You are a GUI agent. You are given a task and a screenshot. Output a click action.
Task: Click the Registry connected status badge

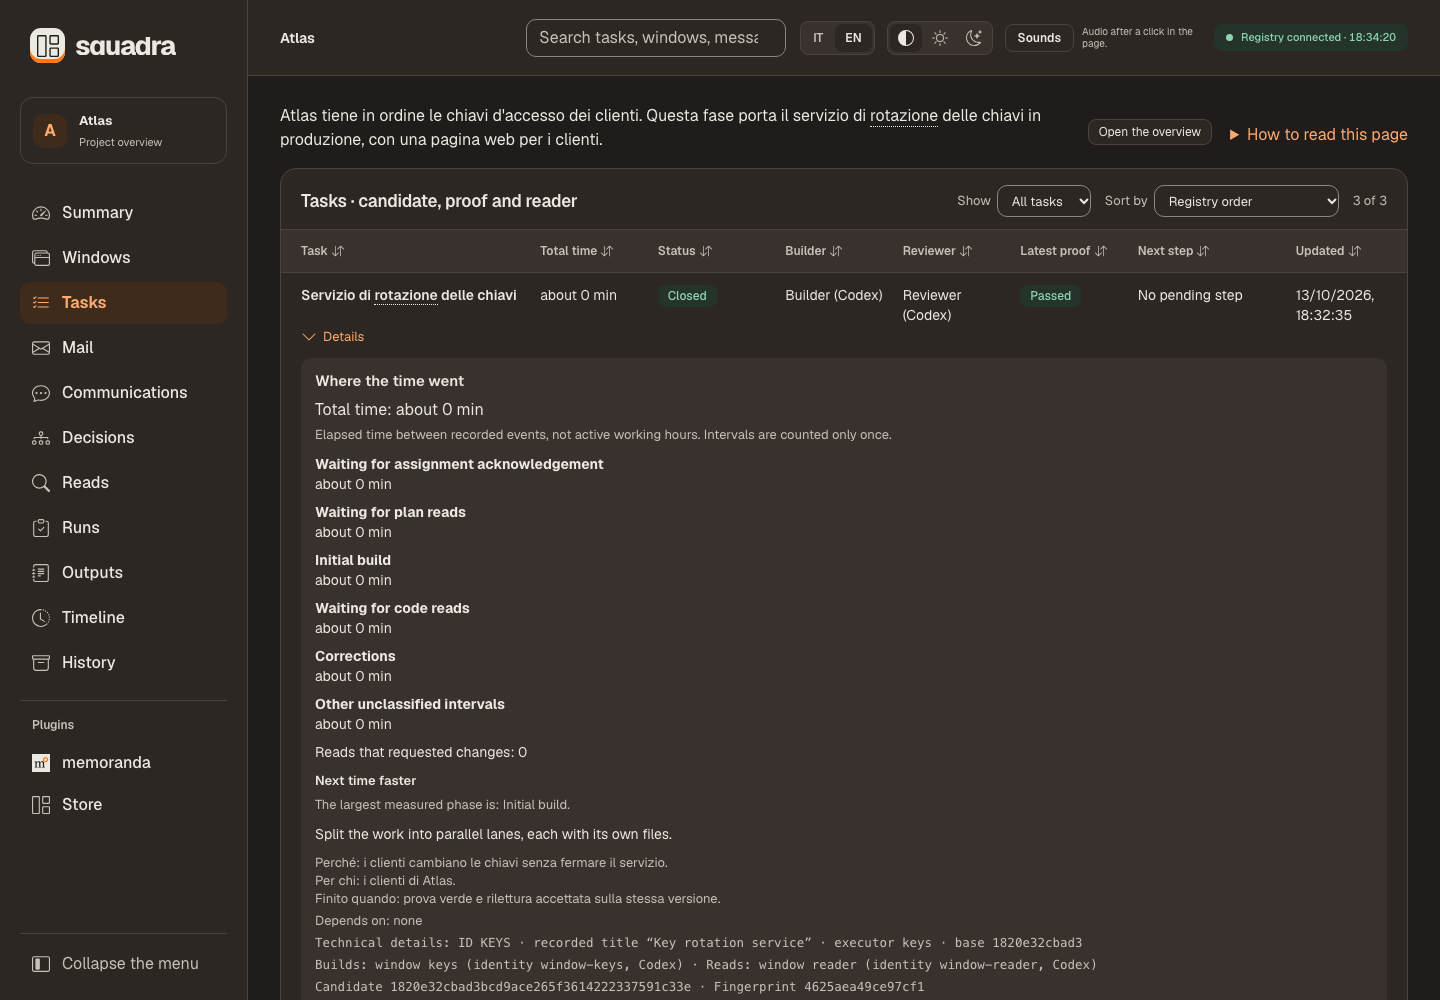pyautogui.click(x=1311, y=38)
